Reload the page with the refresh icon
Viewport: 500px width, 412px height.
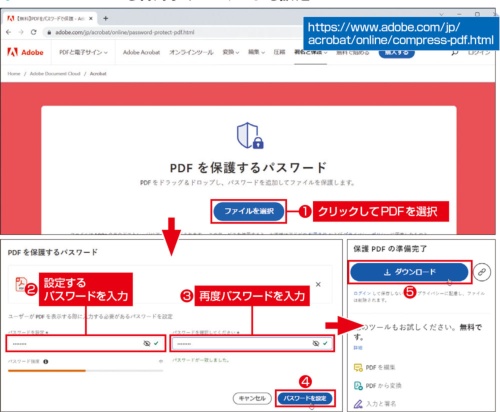pyautogui.click(x=33, y=32)
